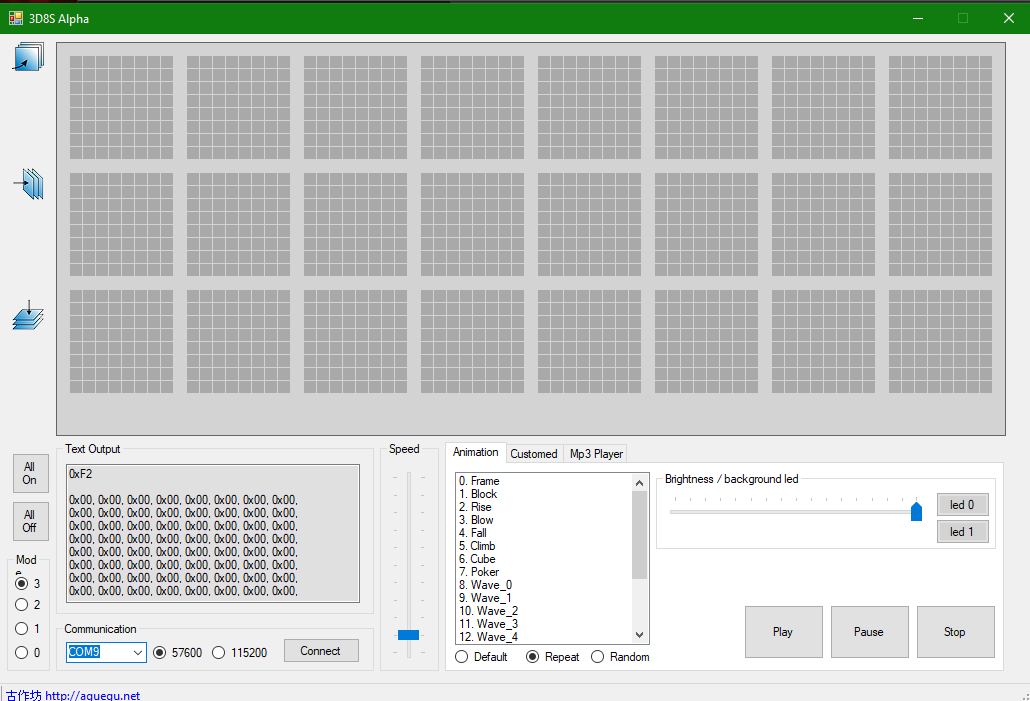Click the Connect button

321,650
